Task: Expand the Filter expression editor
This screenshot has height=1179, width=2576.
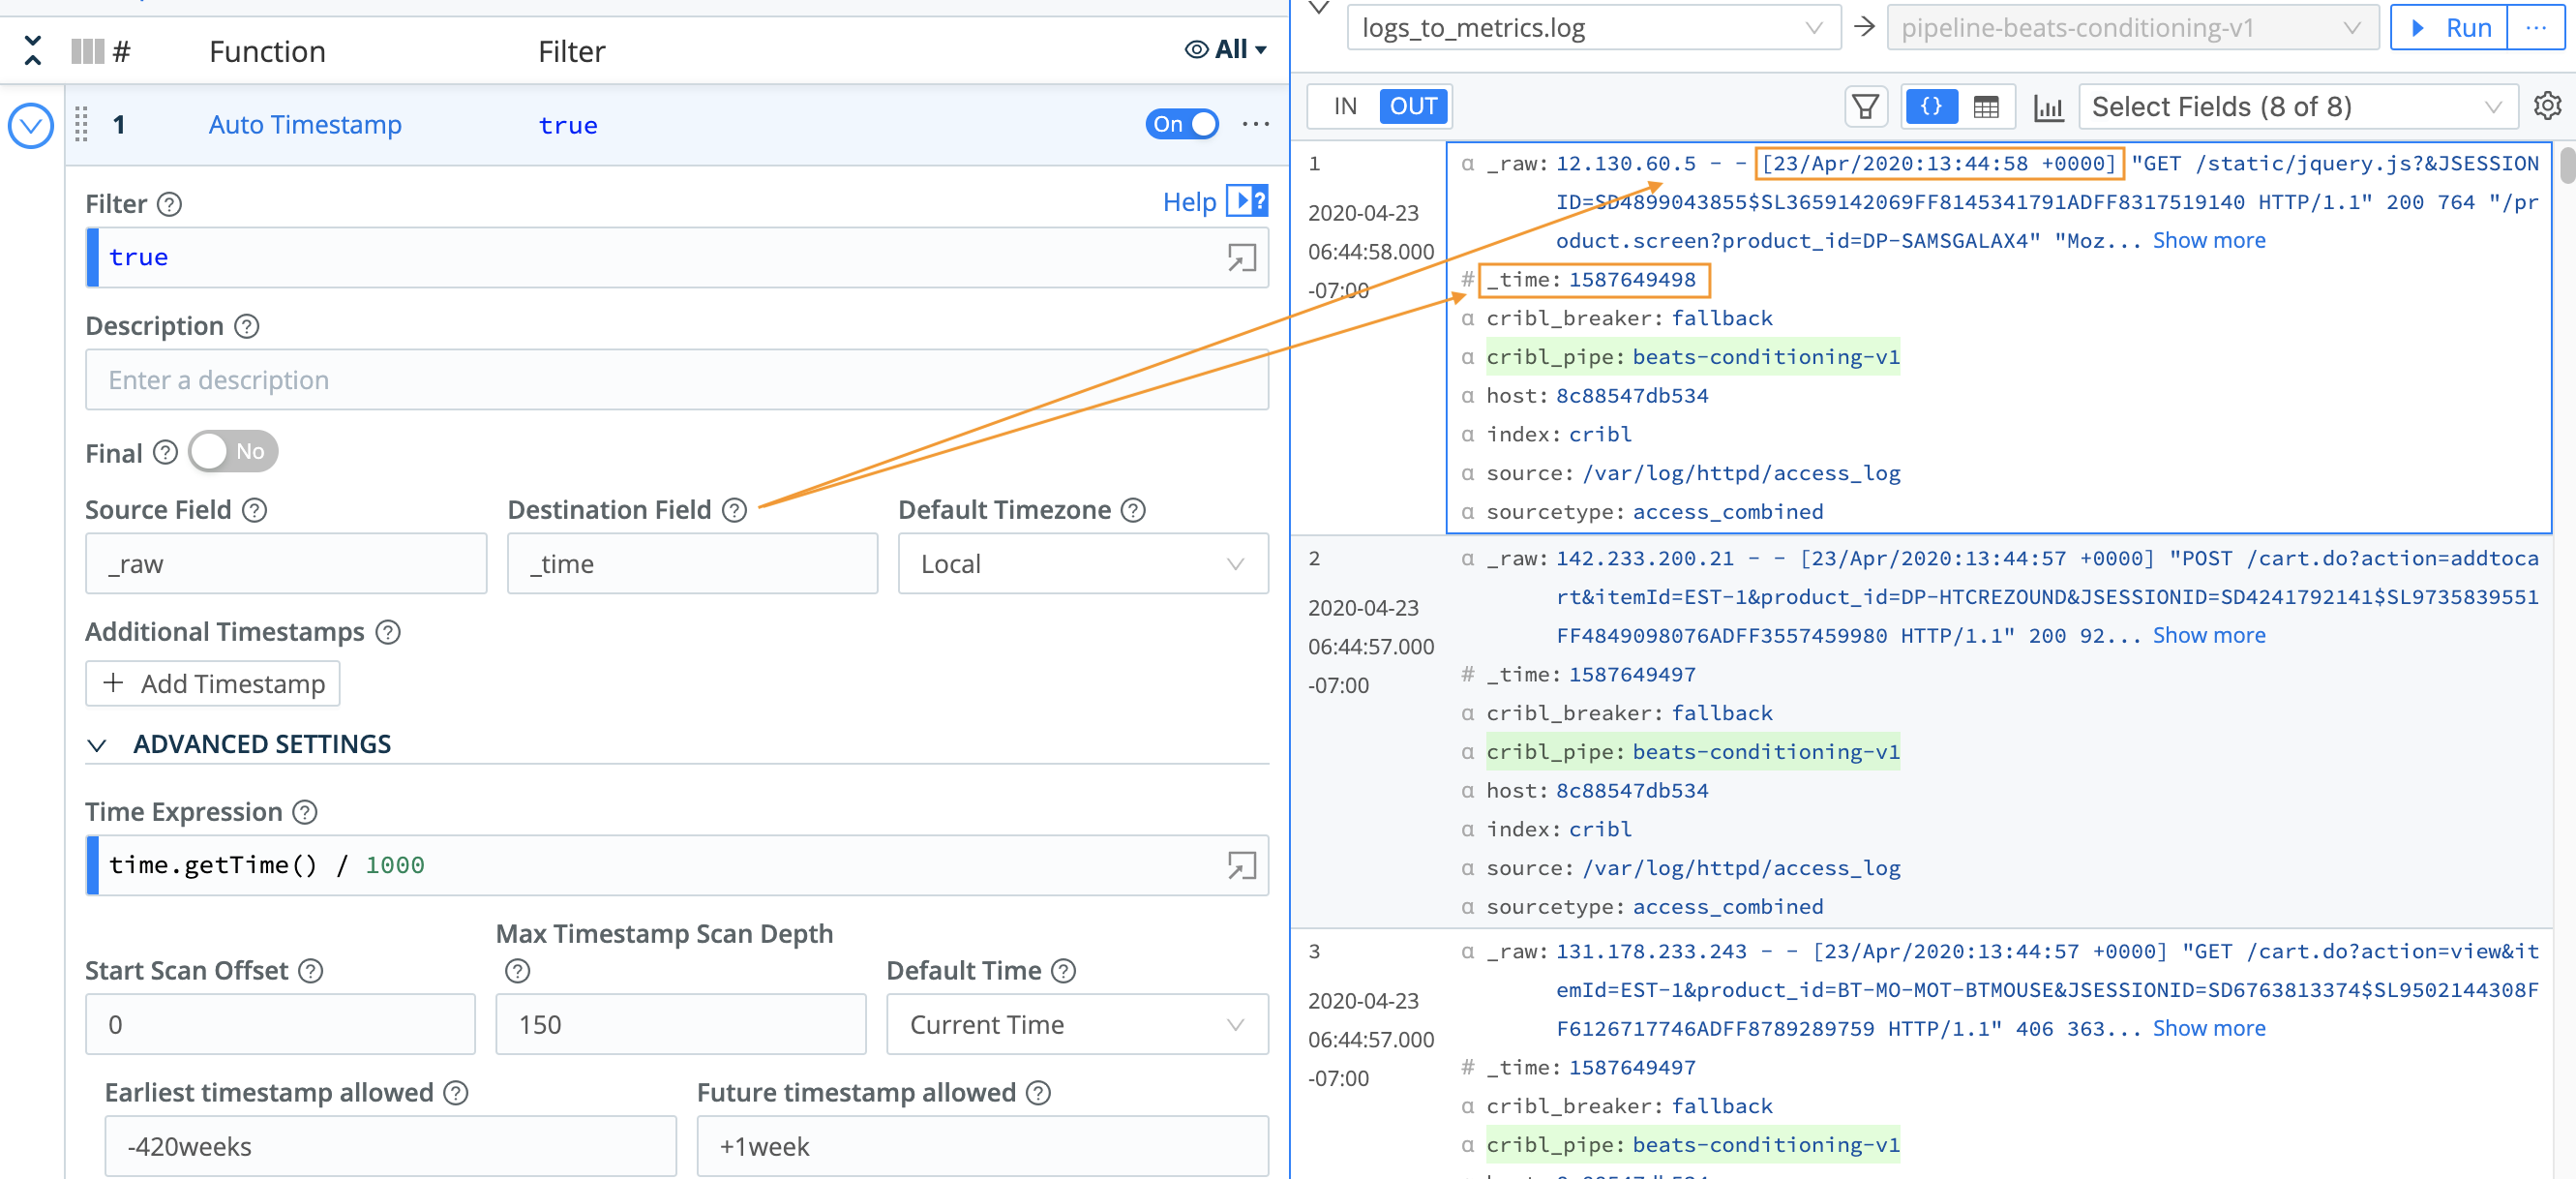Action: [1241, 259]
